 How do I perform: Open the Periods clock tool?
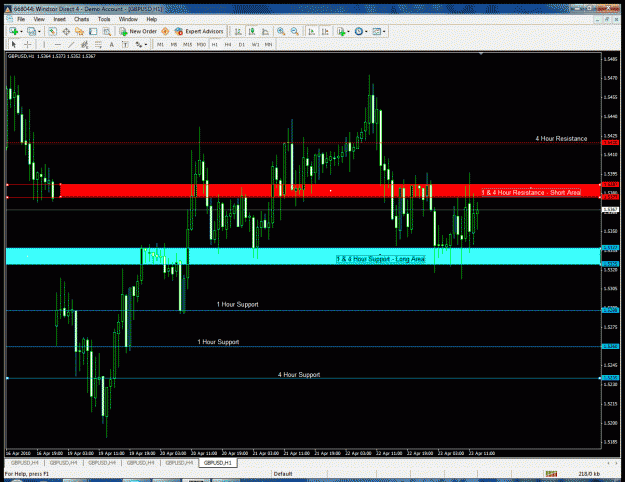(359, 31)
